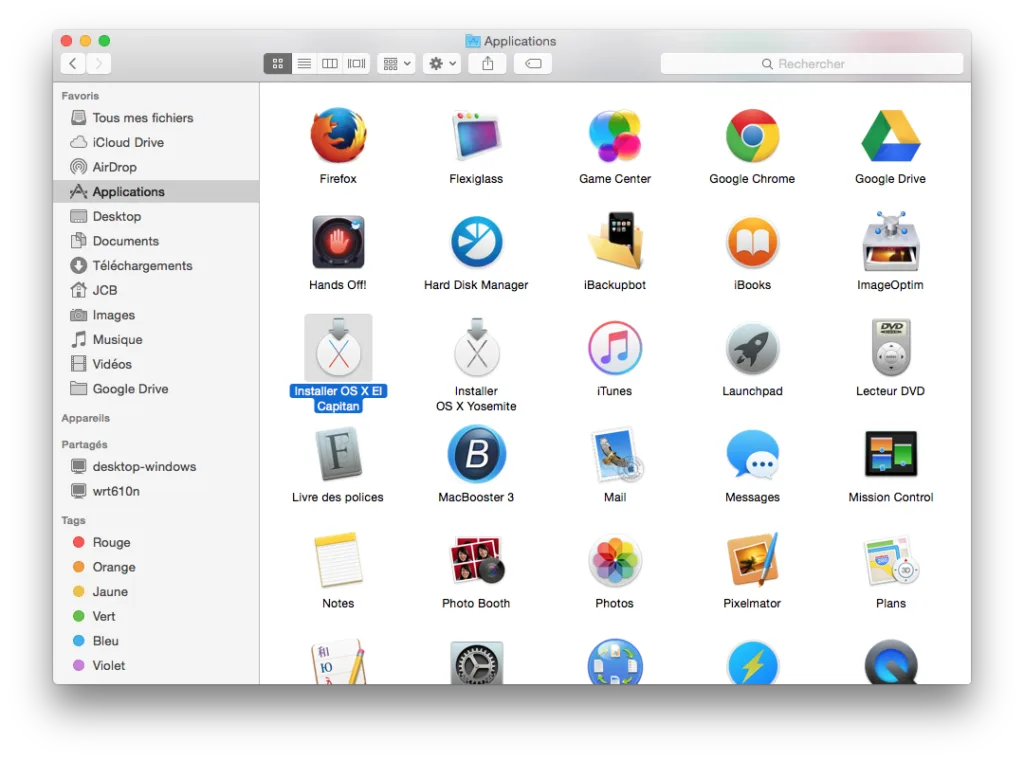Open Documents in the sidebar
This screenshot has width=1024, height=760.
pos(155,241)
